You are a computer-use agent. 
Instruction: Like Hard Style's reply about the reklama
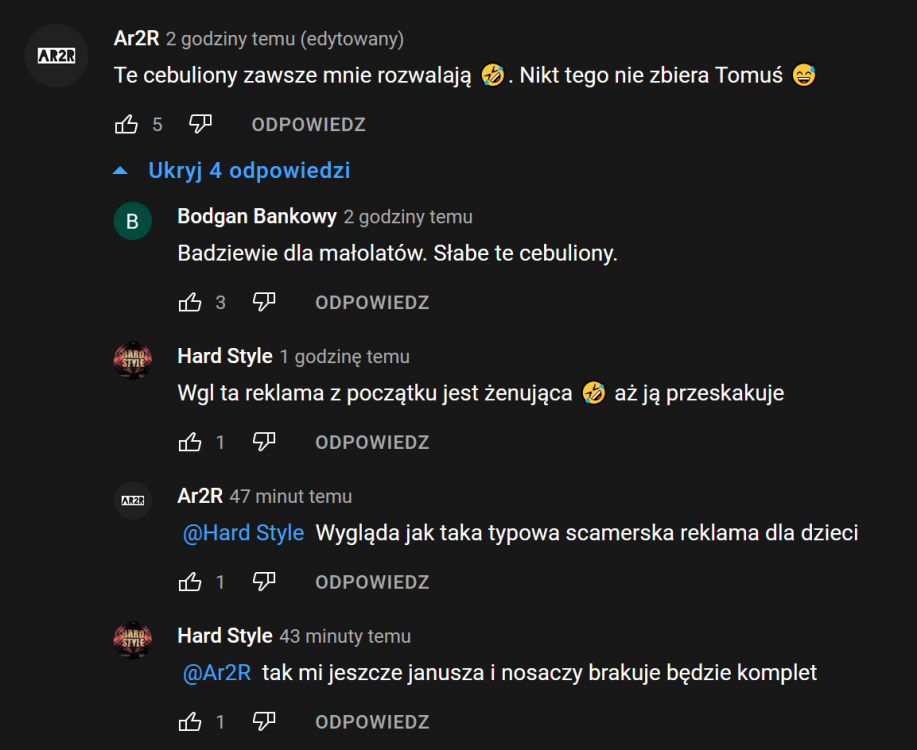click(x=190, y=442)
